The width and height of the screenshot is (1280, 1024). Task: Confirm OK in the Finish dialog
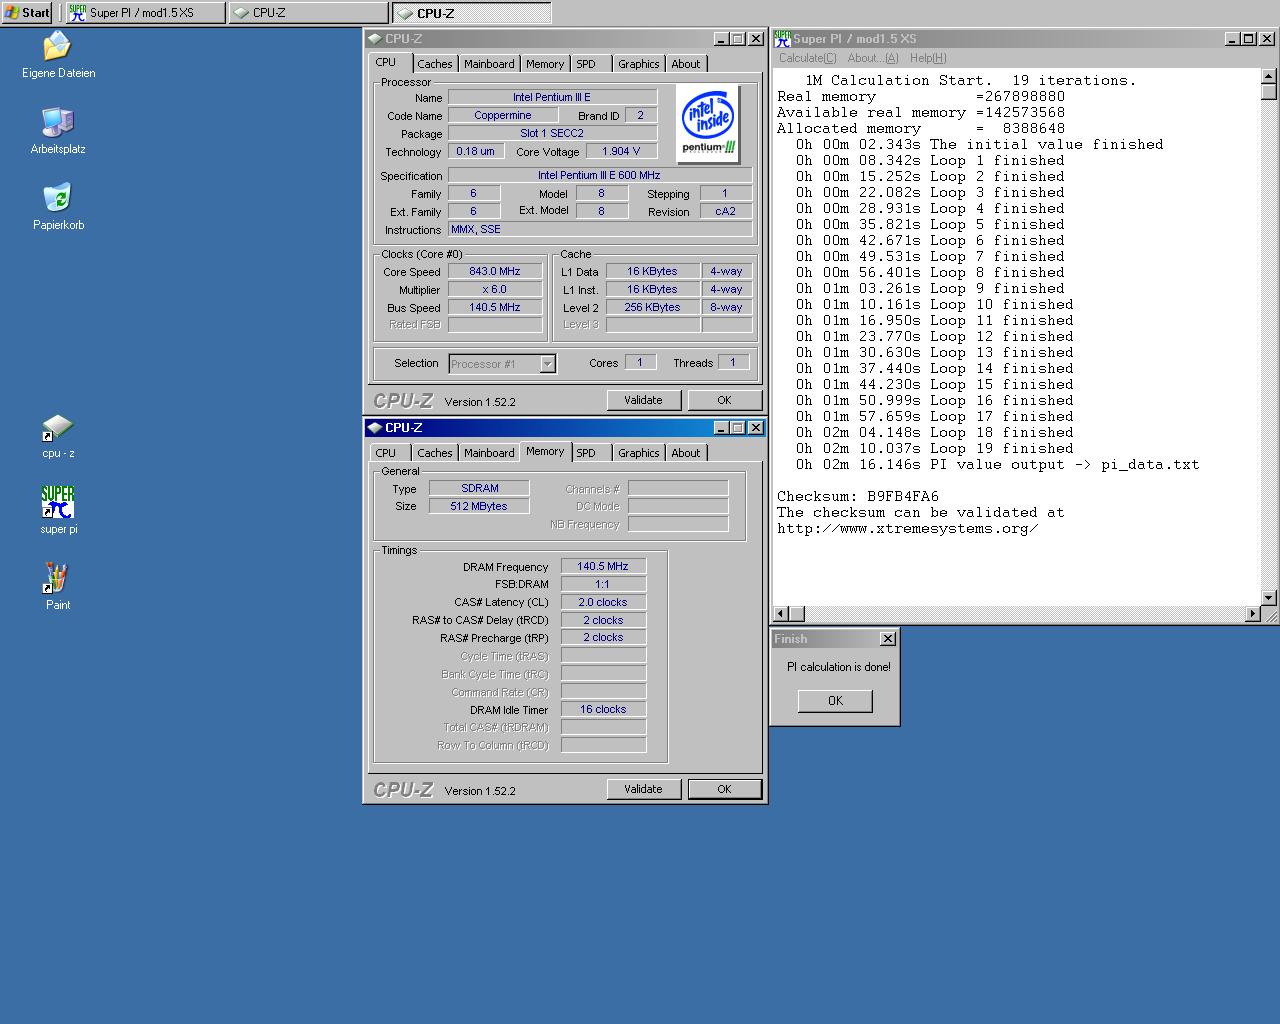tap(835, 701)
